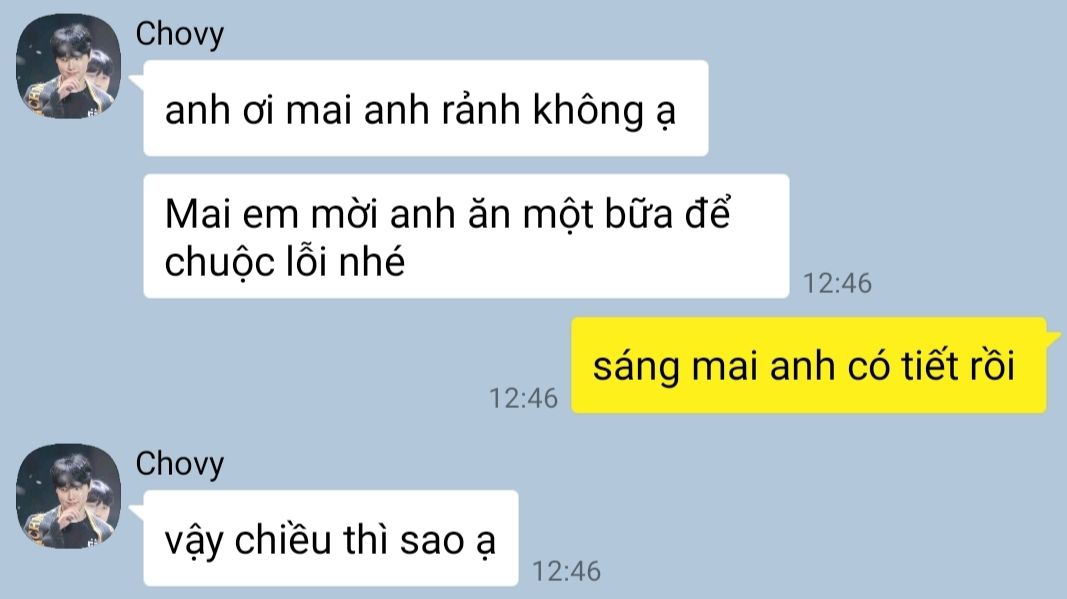
Task: Click the text line 'chuộc lỗi nhé'
Action: click(284, 262)
